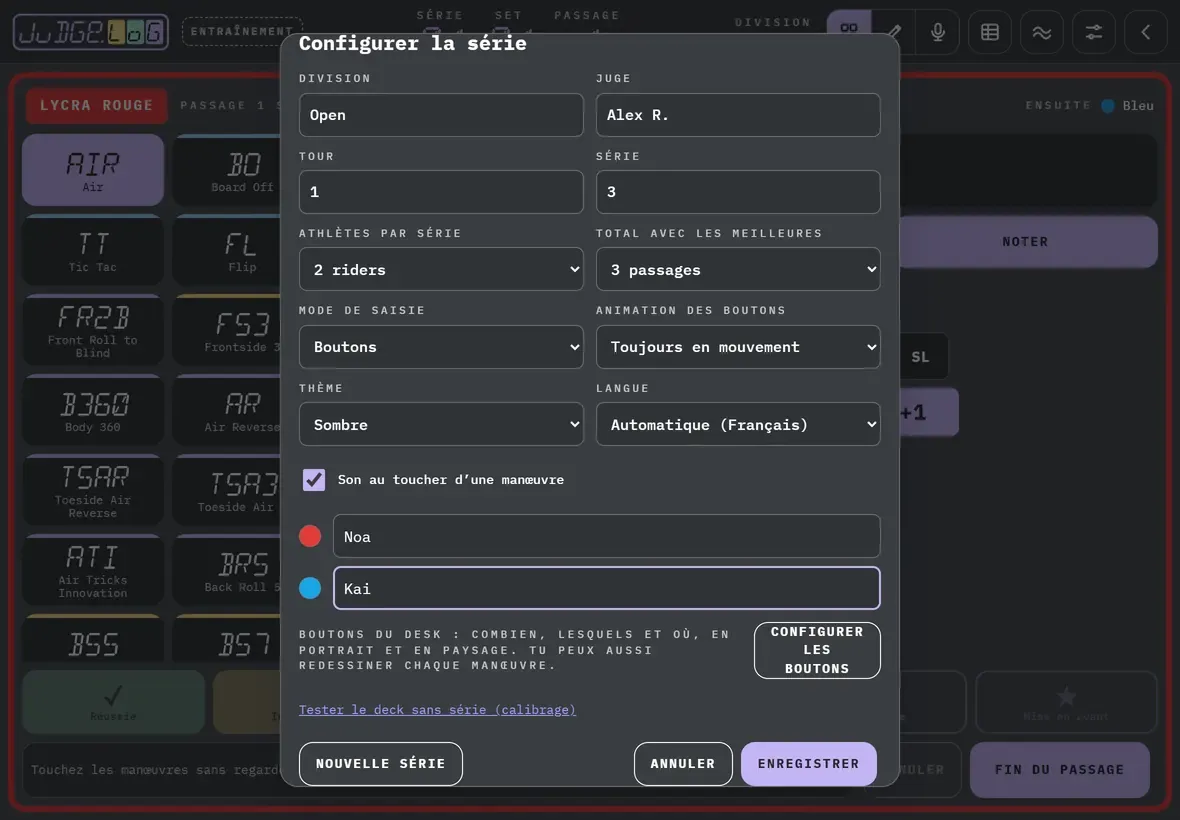1180x820 pixels.
Task: Click the Juge name field
Action: (x=738, y=115)
